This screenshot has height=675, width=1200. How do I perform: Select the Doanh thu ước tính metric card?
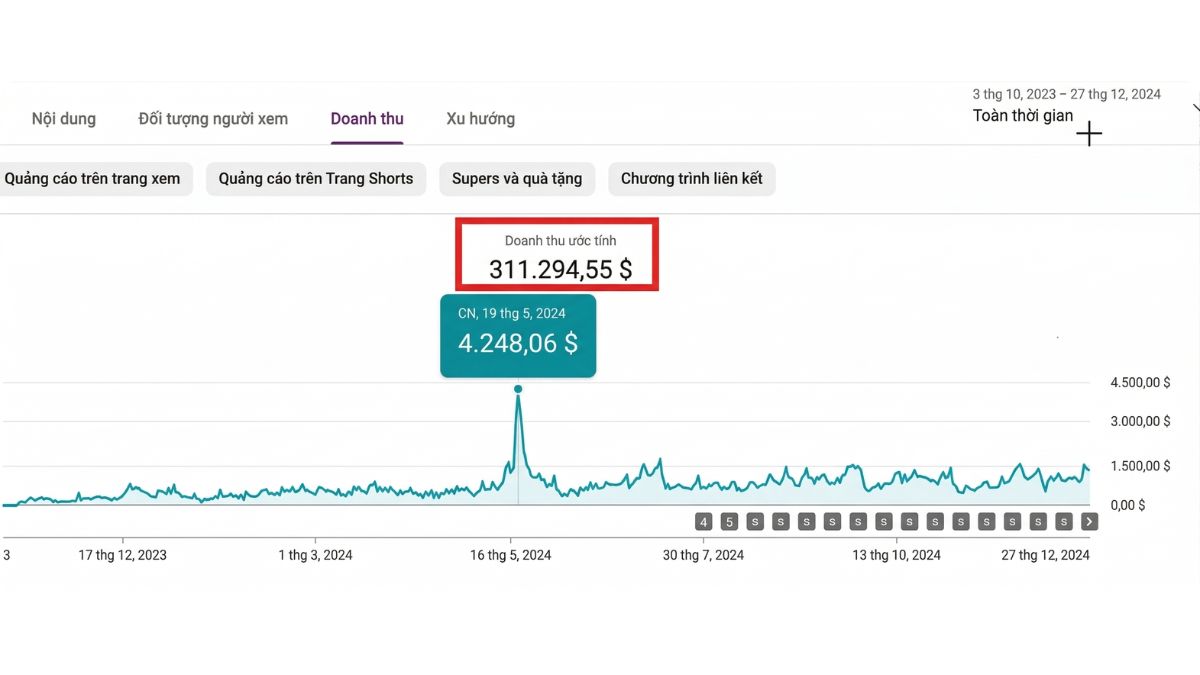tap(559, 256)
